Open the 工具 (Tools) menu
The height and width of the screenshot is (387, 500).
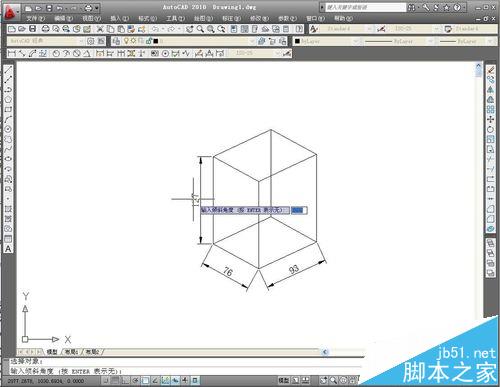(176, 19)
